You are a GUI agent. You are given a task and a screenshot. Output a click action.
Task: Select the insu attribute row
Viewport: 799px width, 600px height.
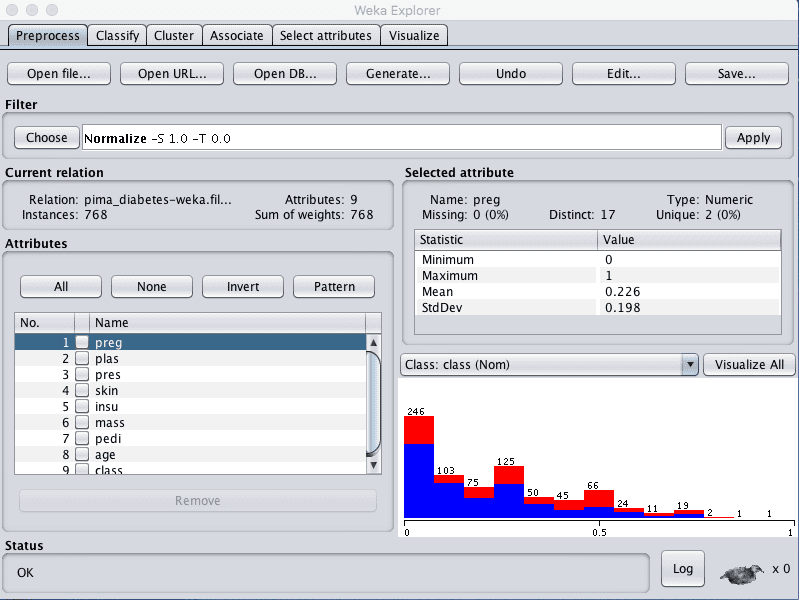pos(190,406)
